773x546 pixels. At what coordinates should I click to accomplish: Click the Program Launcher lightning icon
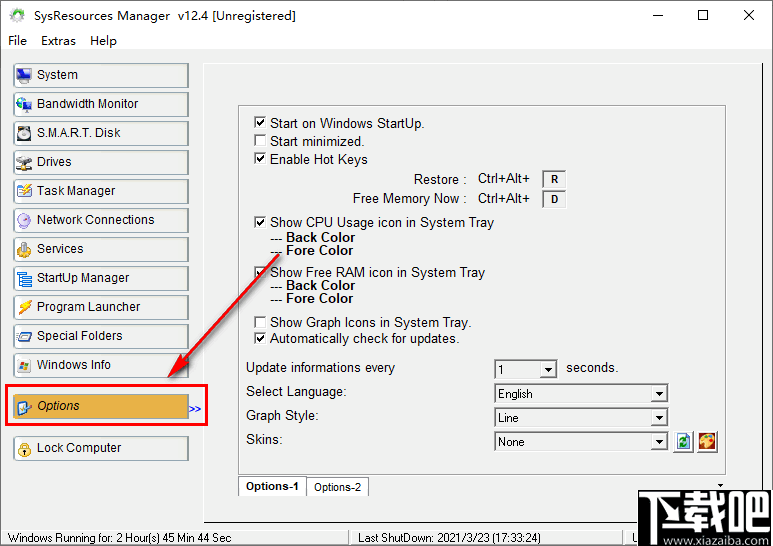pyautogui.click(x=24, y=307)
